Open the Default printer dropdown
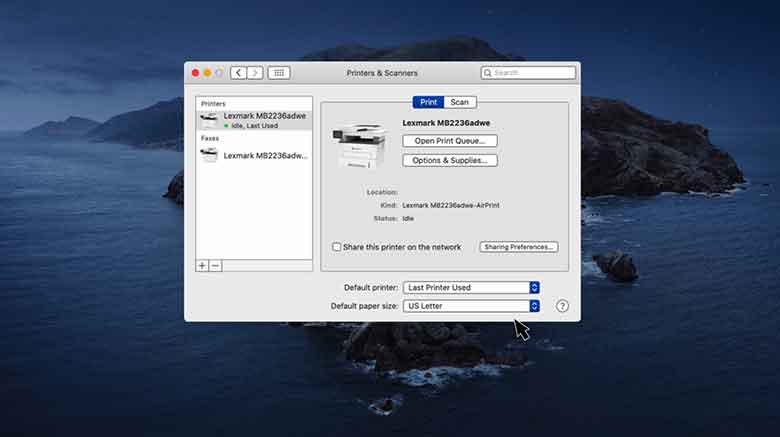780x437 pixels. tap(472, 288)
